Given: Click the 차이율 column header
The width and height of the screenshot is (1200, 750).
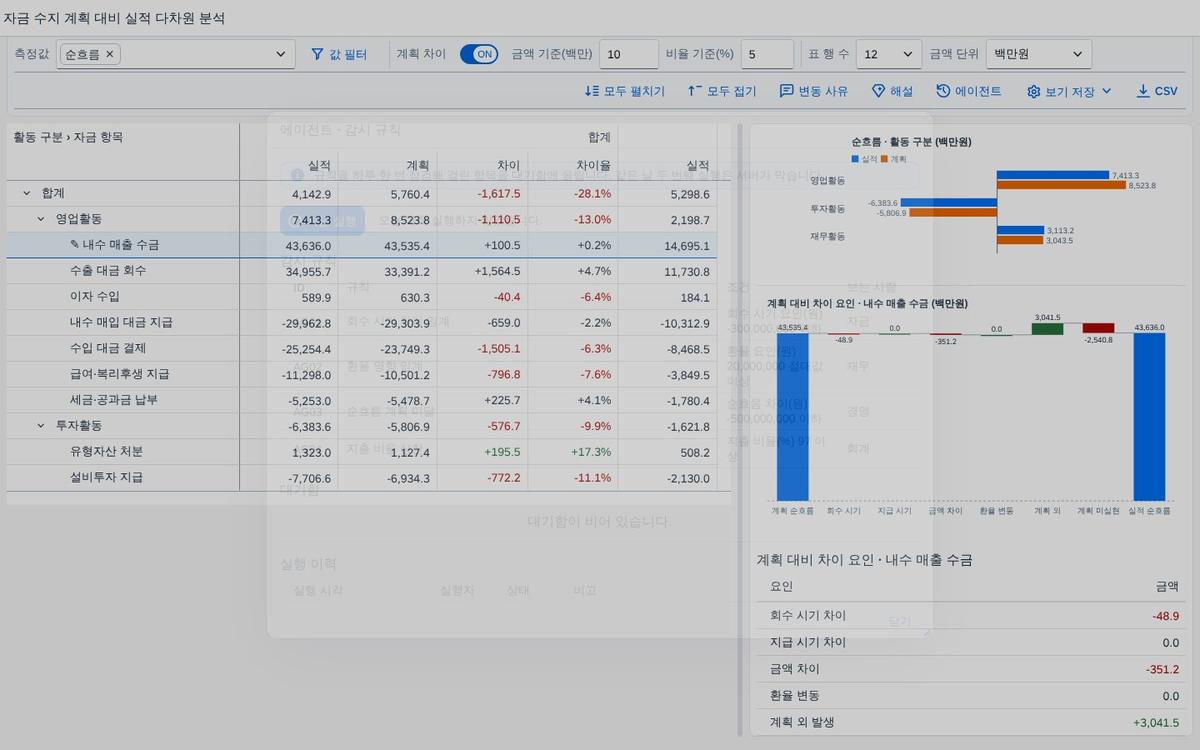Looking at the screenshot, I should pos(573,165).
